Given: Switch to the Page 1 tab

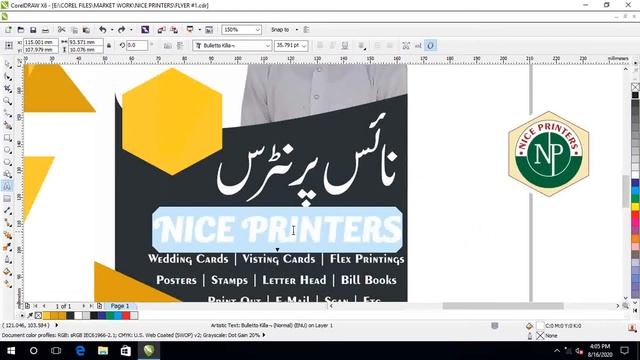Looking at the screenshot, I should (120, 306).
